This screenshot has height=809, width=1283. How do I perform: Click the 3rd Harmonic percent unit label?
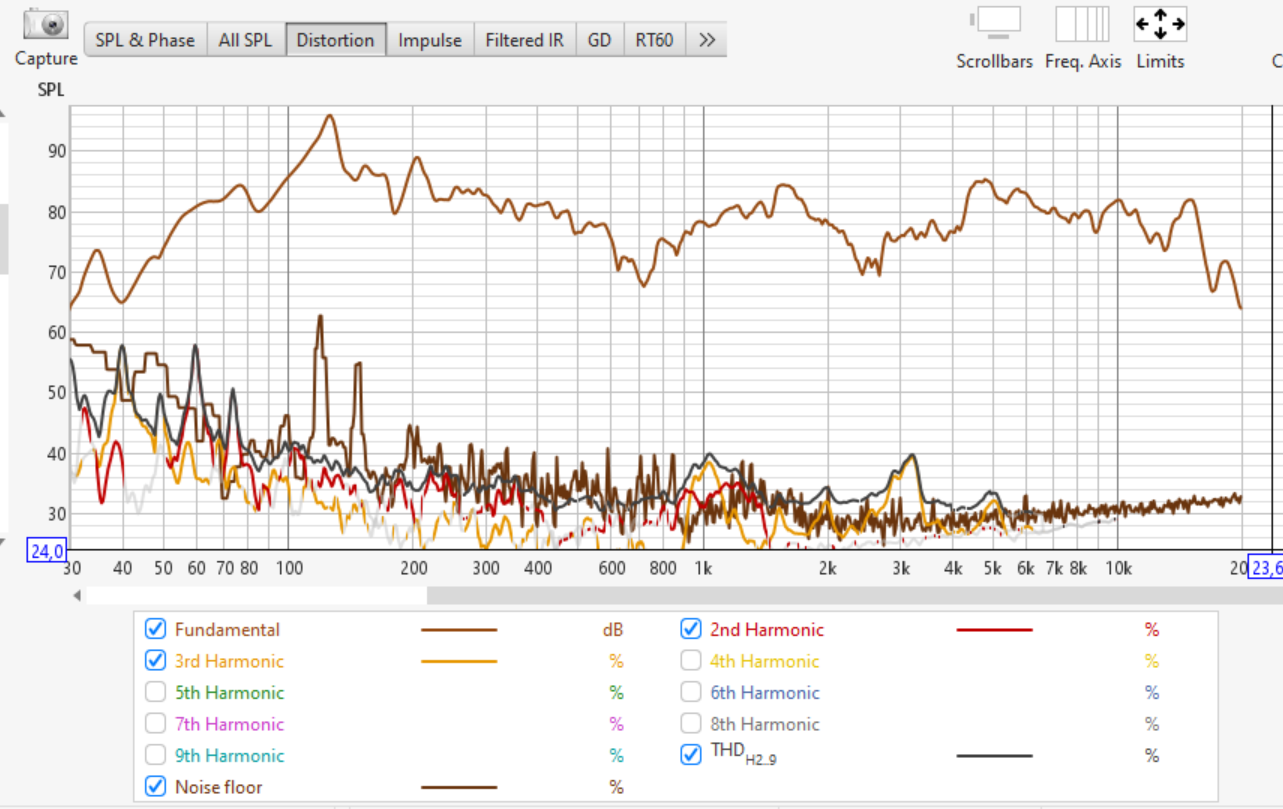click(x=616, y=661)
